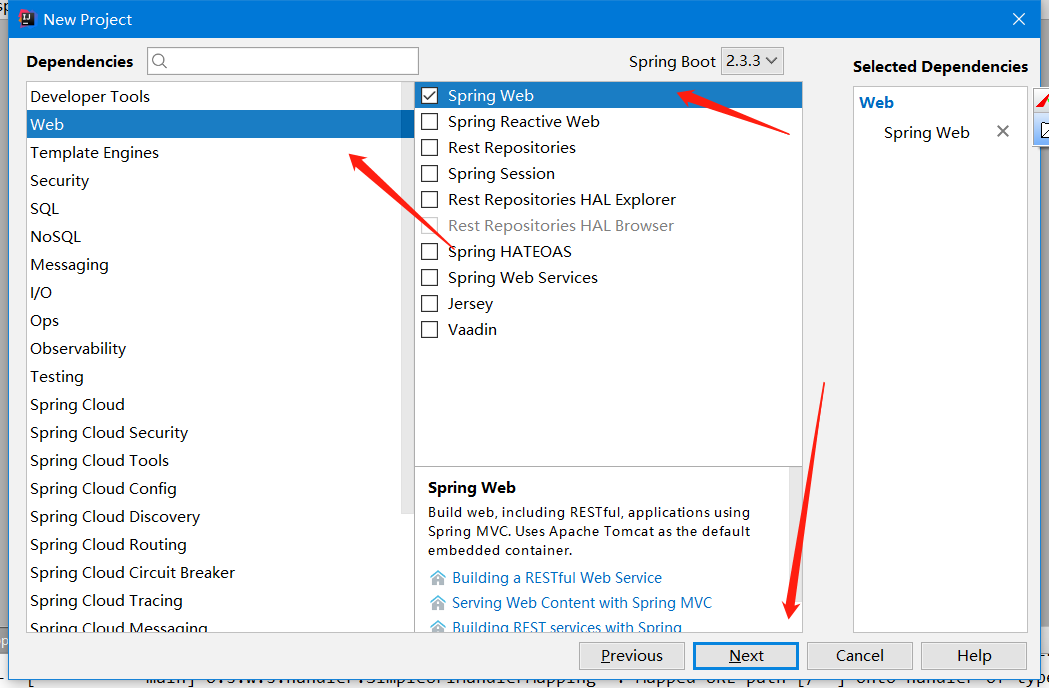Viewport: 1049px width, 688px height.
Task: Enable Rest Repositories HAL Explorer checkbox
Action: click(x=430, y=200)
